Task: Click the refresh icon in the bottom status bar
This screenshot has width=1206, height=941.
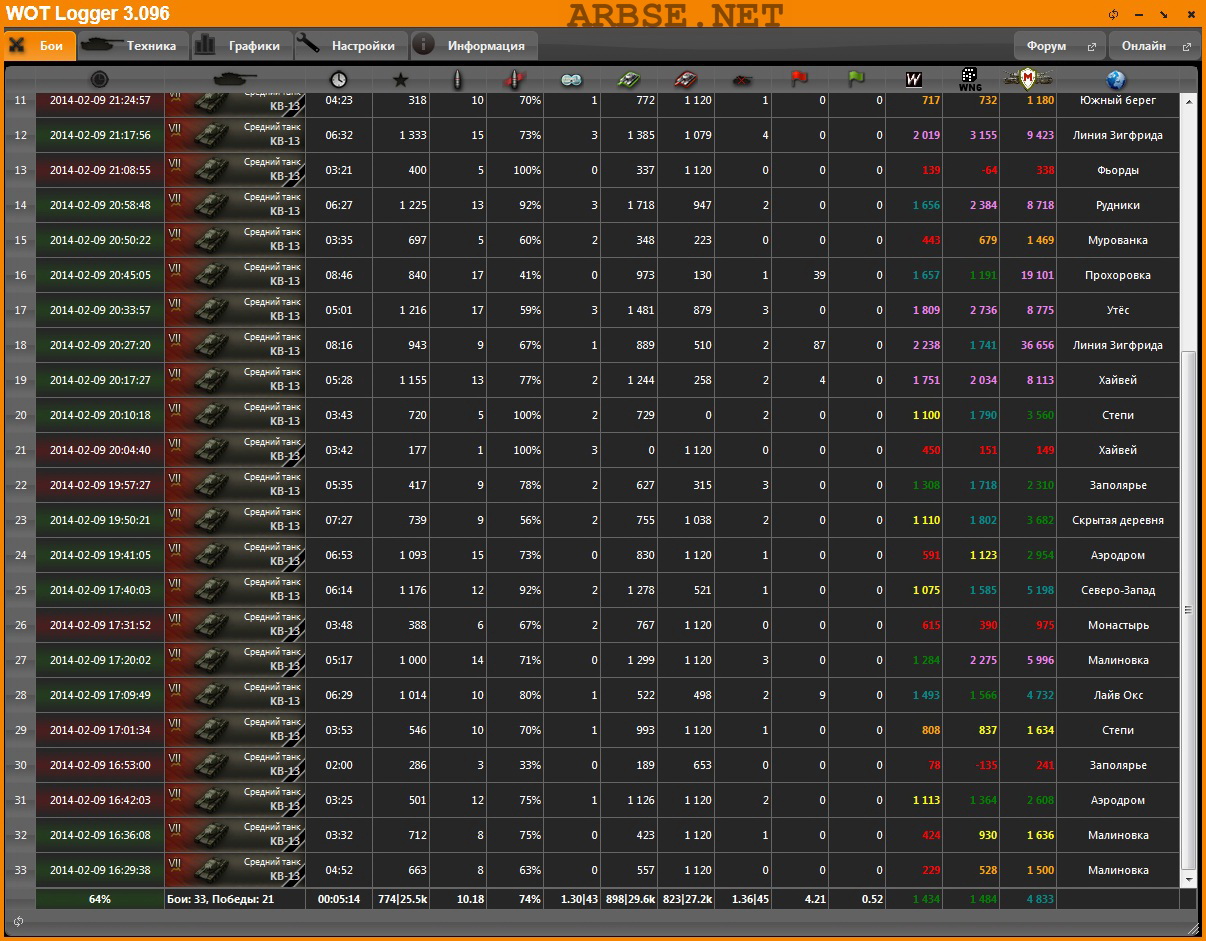Action: [18, 920]
